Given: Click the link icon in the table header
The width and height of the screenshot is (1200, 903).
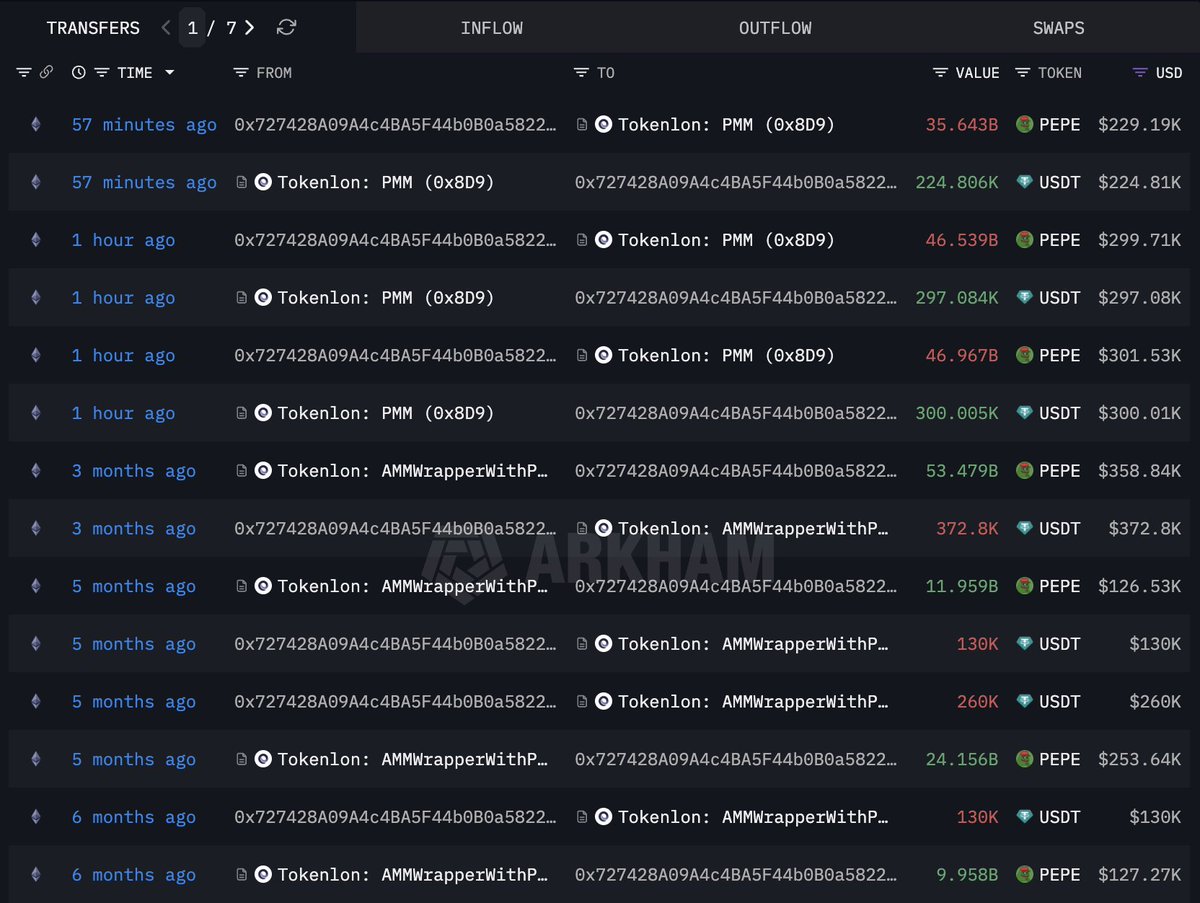Looking at the screenshot, I should (x=46, y=72).
